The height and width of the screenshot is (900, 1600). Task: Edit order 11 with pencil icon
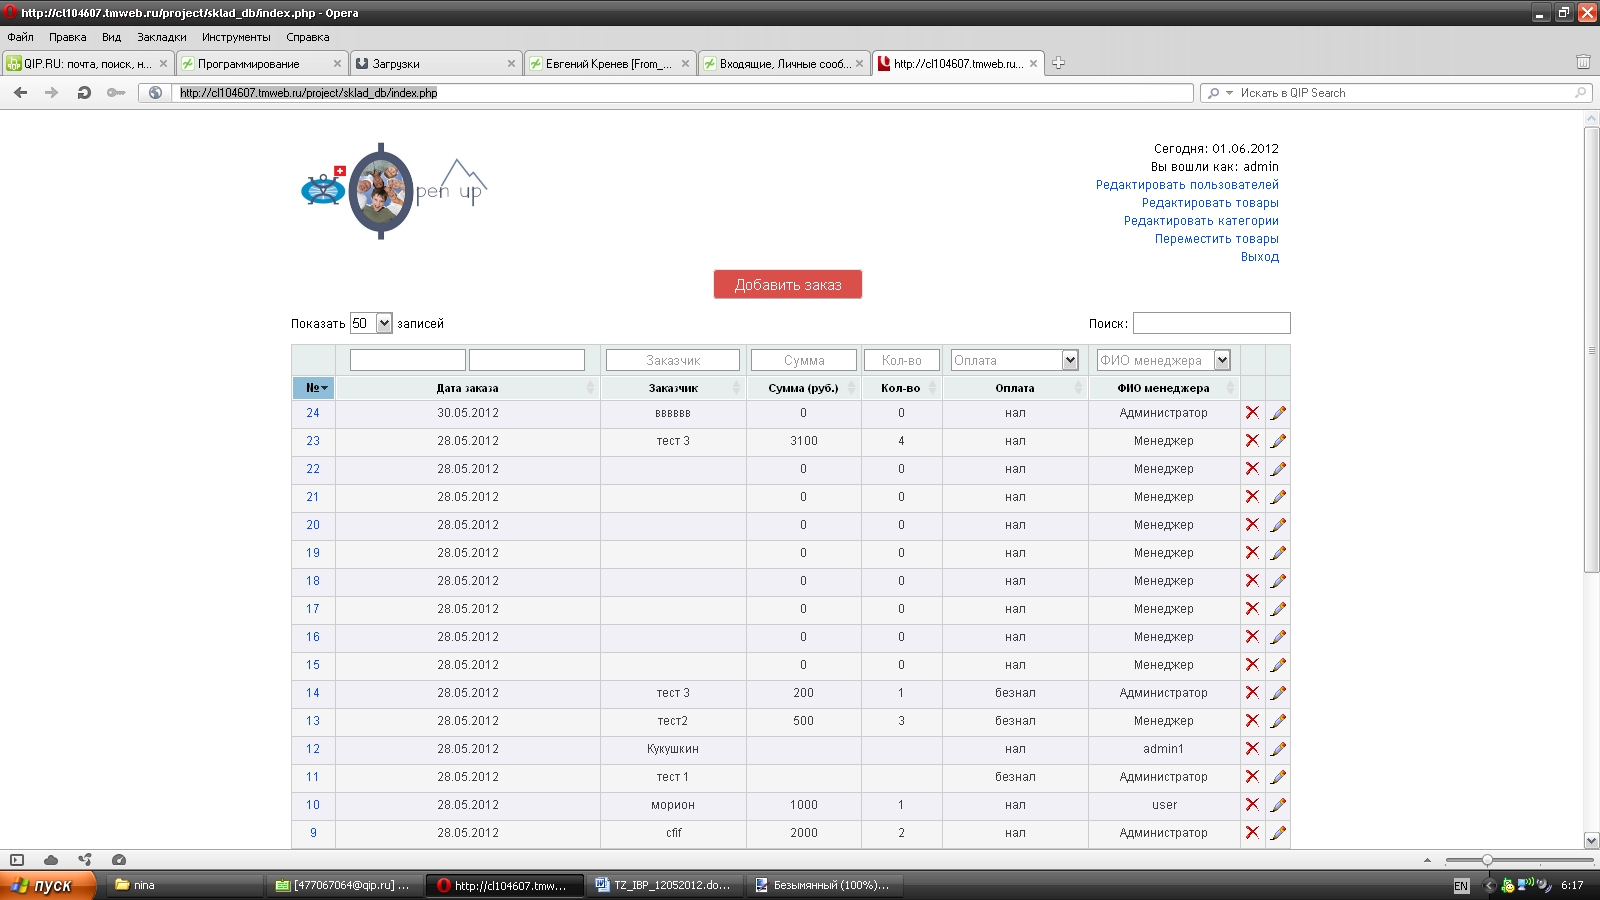point(1278,776)
